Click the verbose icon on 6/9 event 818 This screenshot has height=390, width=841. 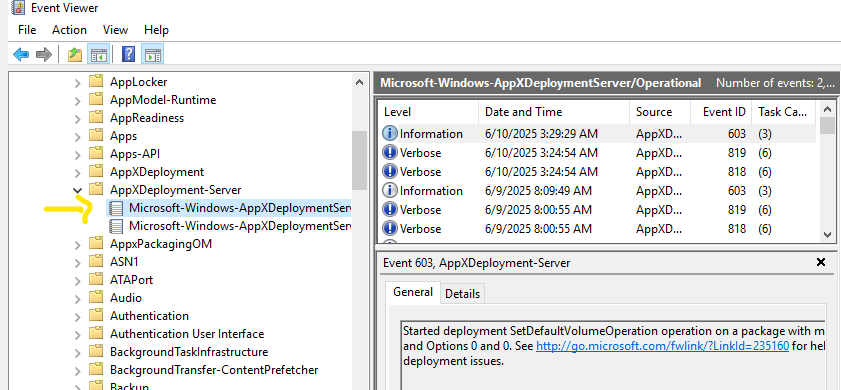390,229
